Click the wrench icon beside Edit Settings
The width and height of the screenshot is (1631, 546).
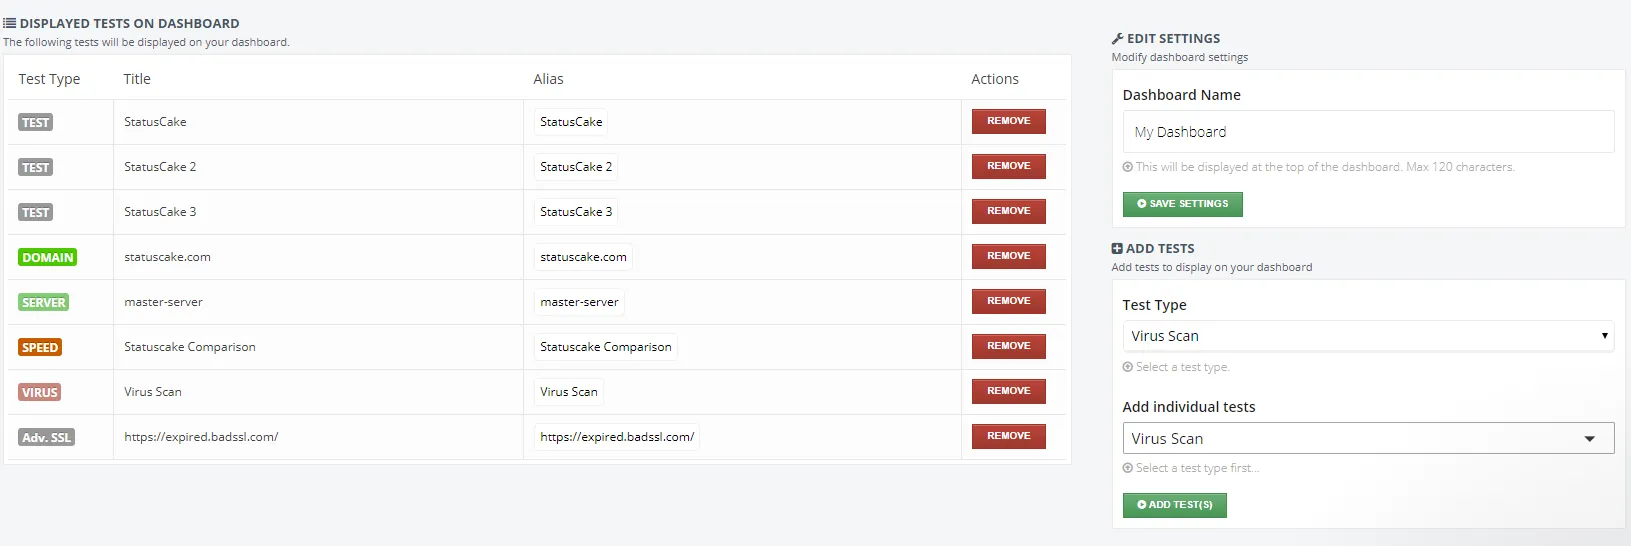(1117, 39)
